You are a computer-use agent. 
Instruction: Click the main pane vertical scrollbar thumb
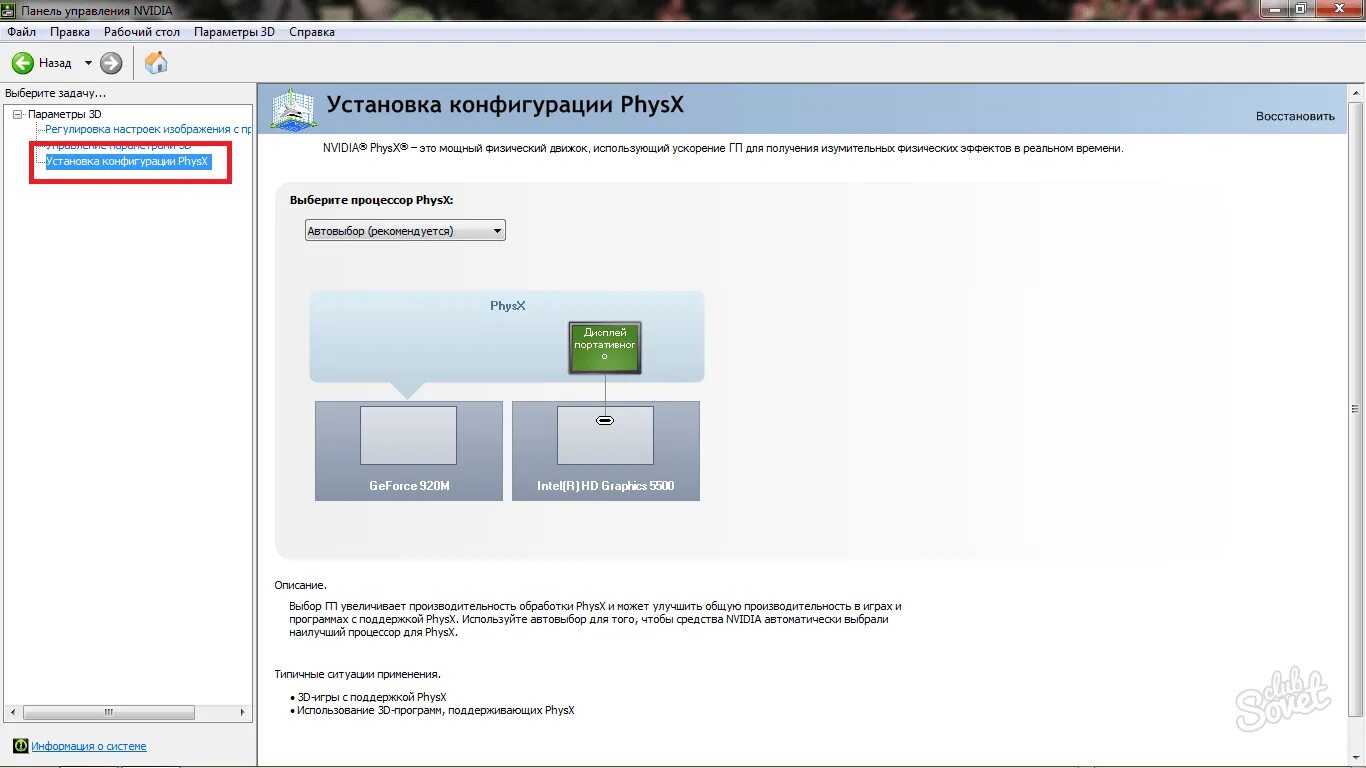click(x=1356, y=408)
